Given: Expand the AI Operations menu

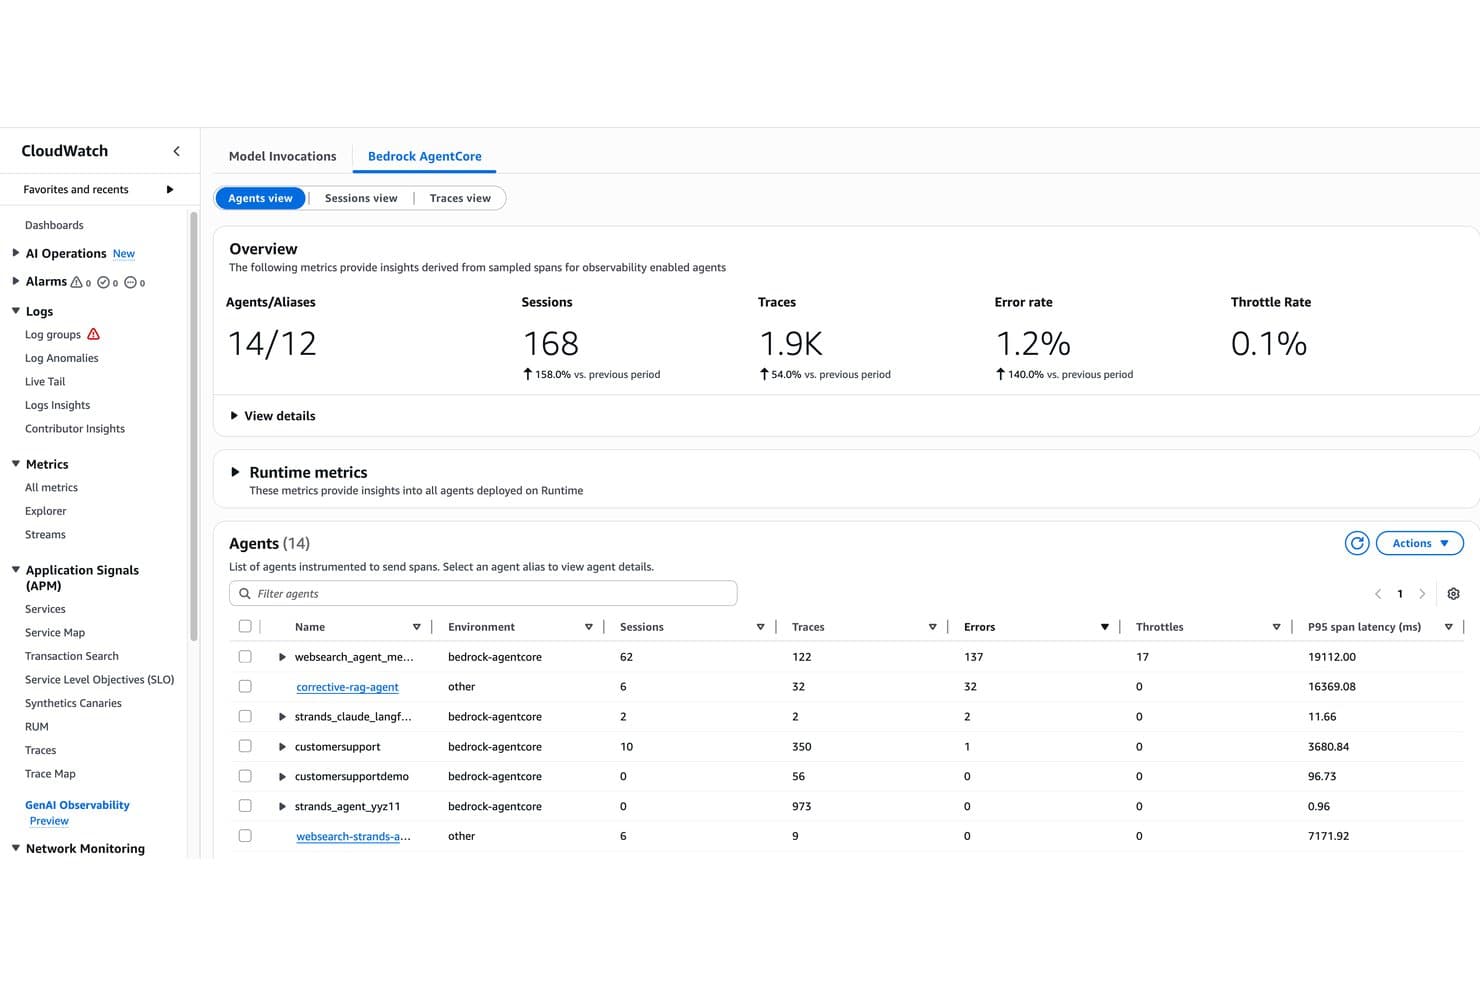Looking at the screenshot, I should [x=16, y=253].
